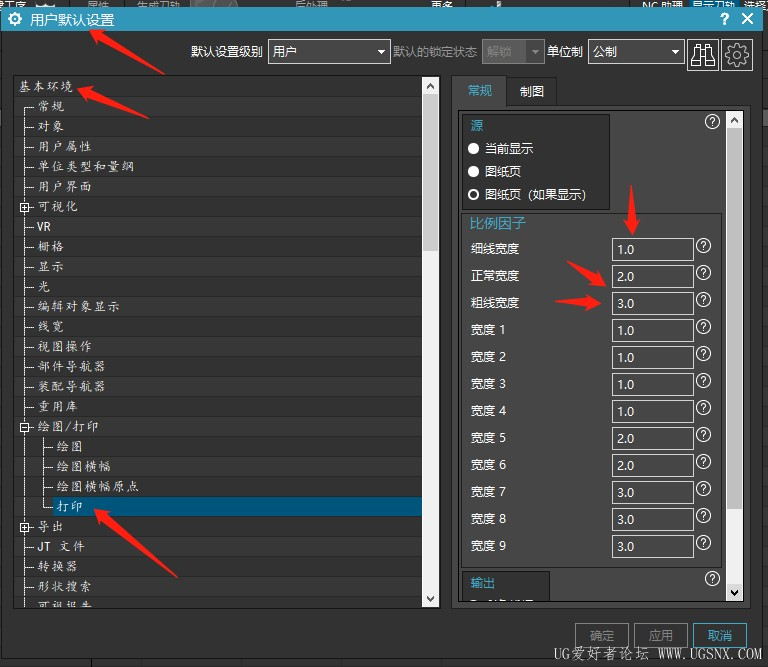The width and height of the screenshot is (768, 667).
Task: Click the 应用 button
Action: click(660, 636)
